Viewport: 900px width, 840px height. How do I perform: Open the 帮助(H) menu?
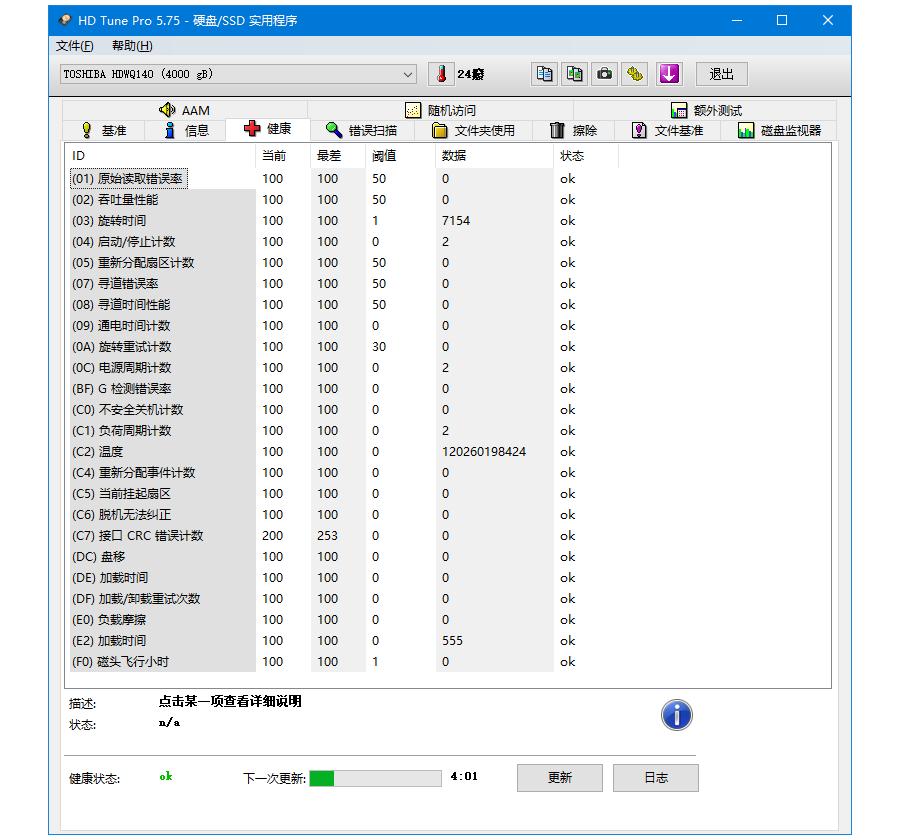(x=135, y=45)
